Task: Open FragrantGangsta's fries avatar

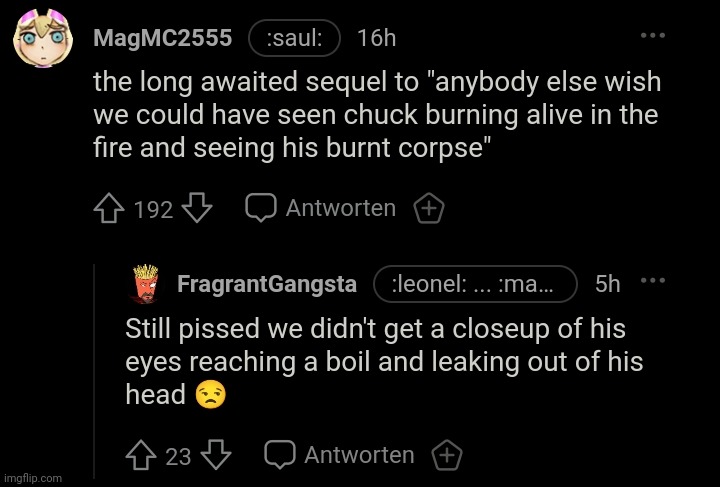Action: click(146, 285)
